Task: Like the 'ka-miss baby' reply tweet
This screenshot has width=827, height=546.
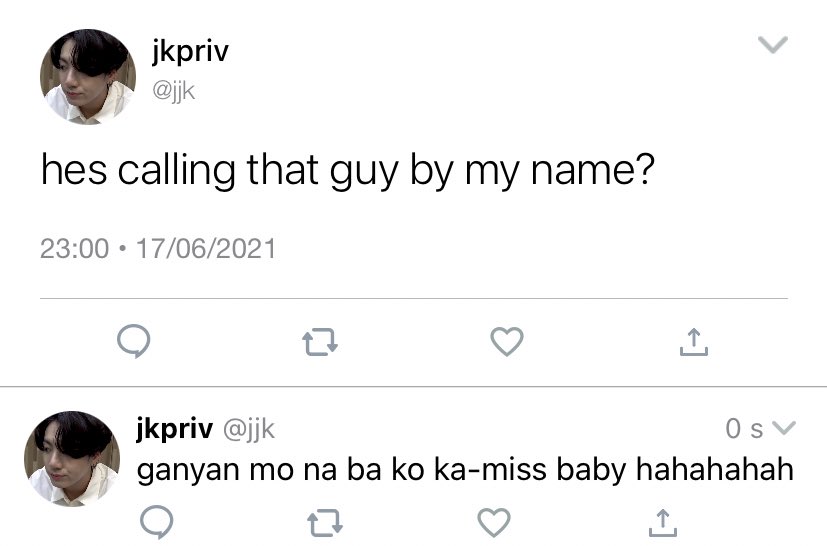Action: 494,522
